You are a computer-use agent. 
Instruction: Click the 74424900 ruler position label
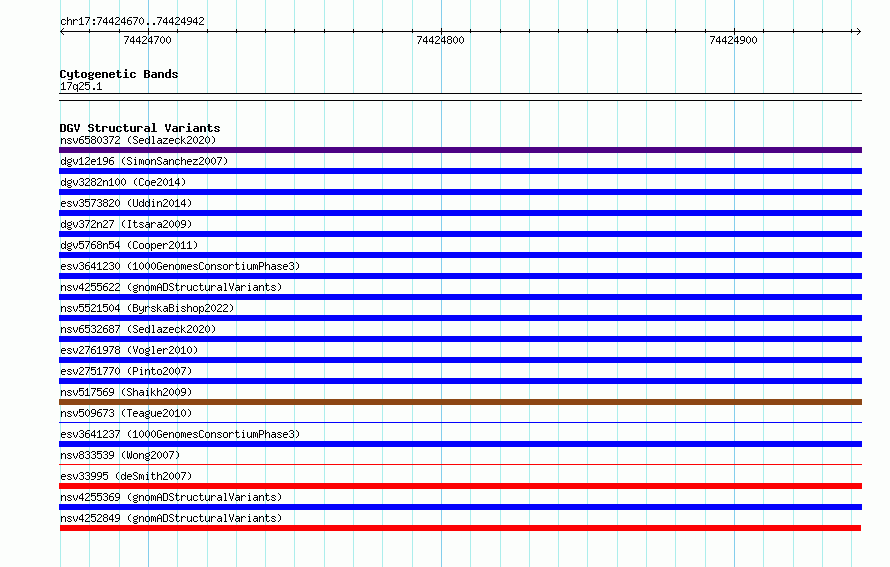click(x=733, y=40)
